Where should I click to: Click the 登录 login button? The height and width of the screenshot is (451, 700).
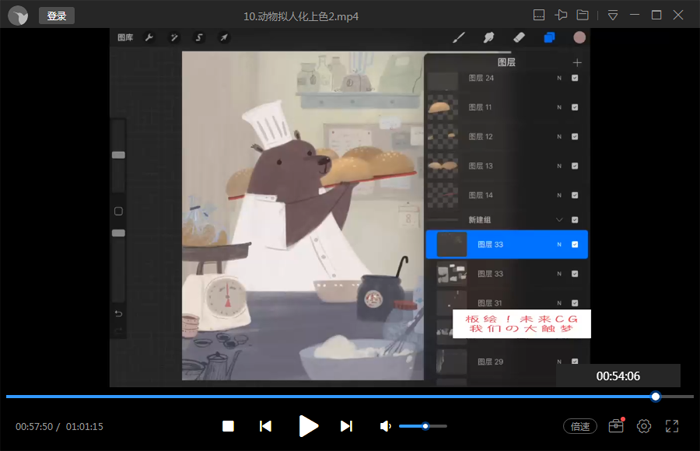coord(57,16)
